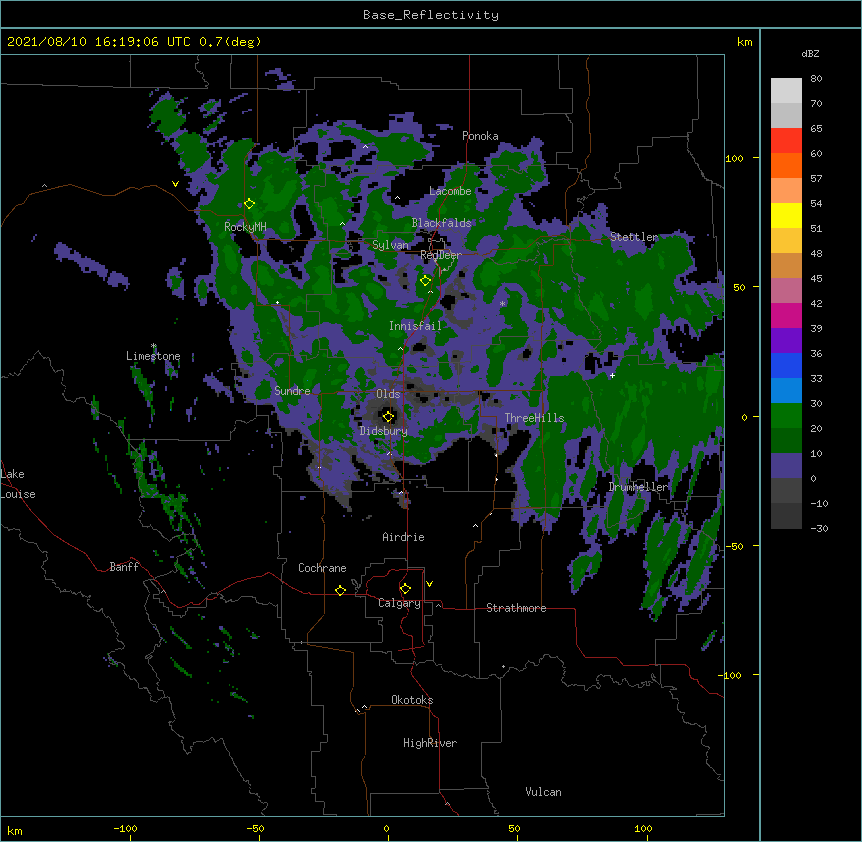The width and height of the screenshot is (862, 842).
Task: Click the Cochrane town label
Action: [322, 568]
